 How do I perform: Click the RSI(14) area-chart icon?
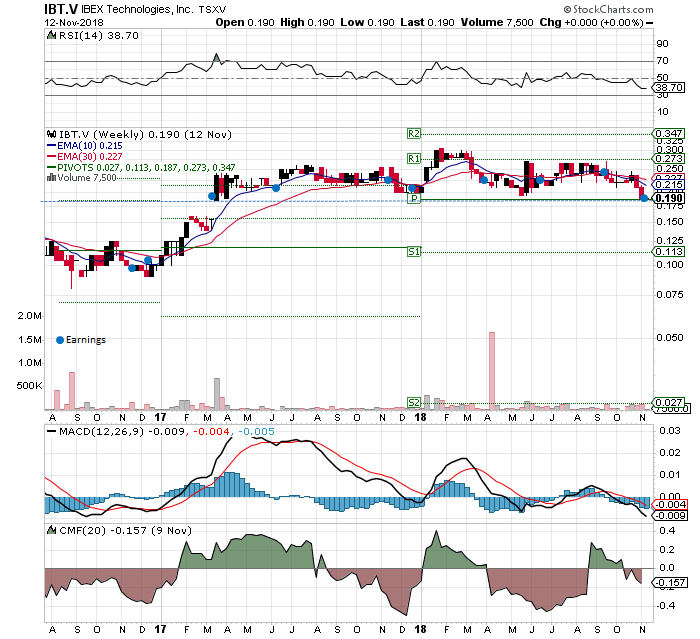[52, 35]
